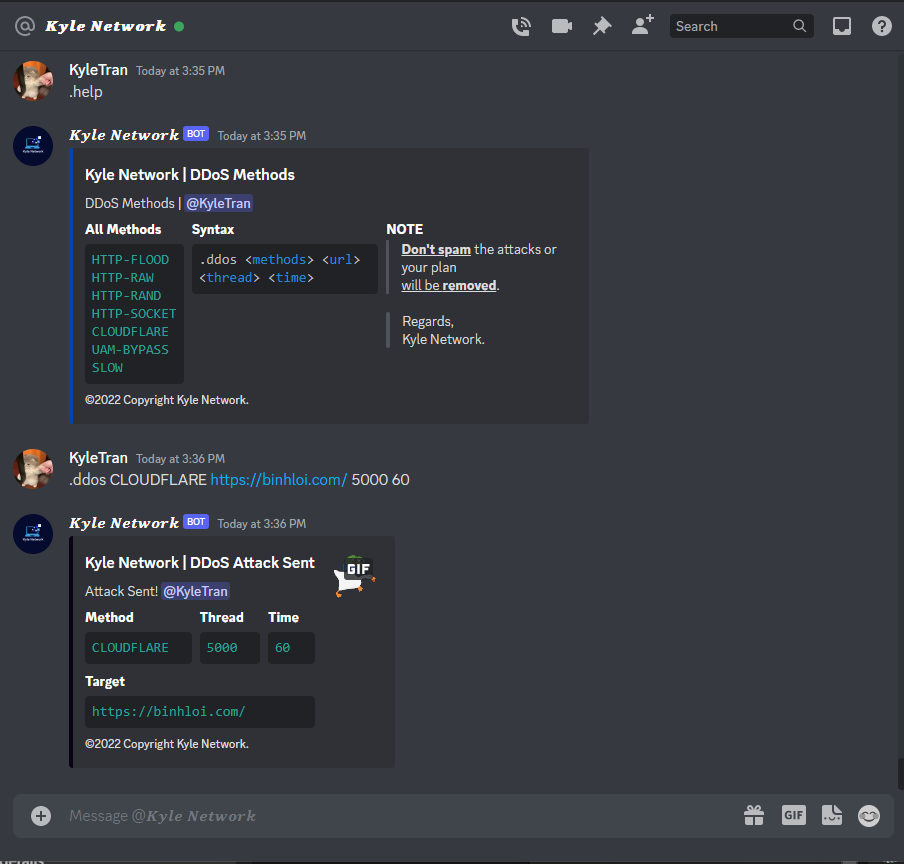Click CLOUDFLARE under the Method field
Viewport: 904px width, 864px height.
point(130,648)
